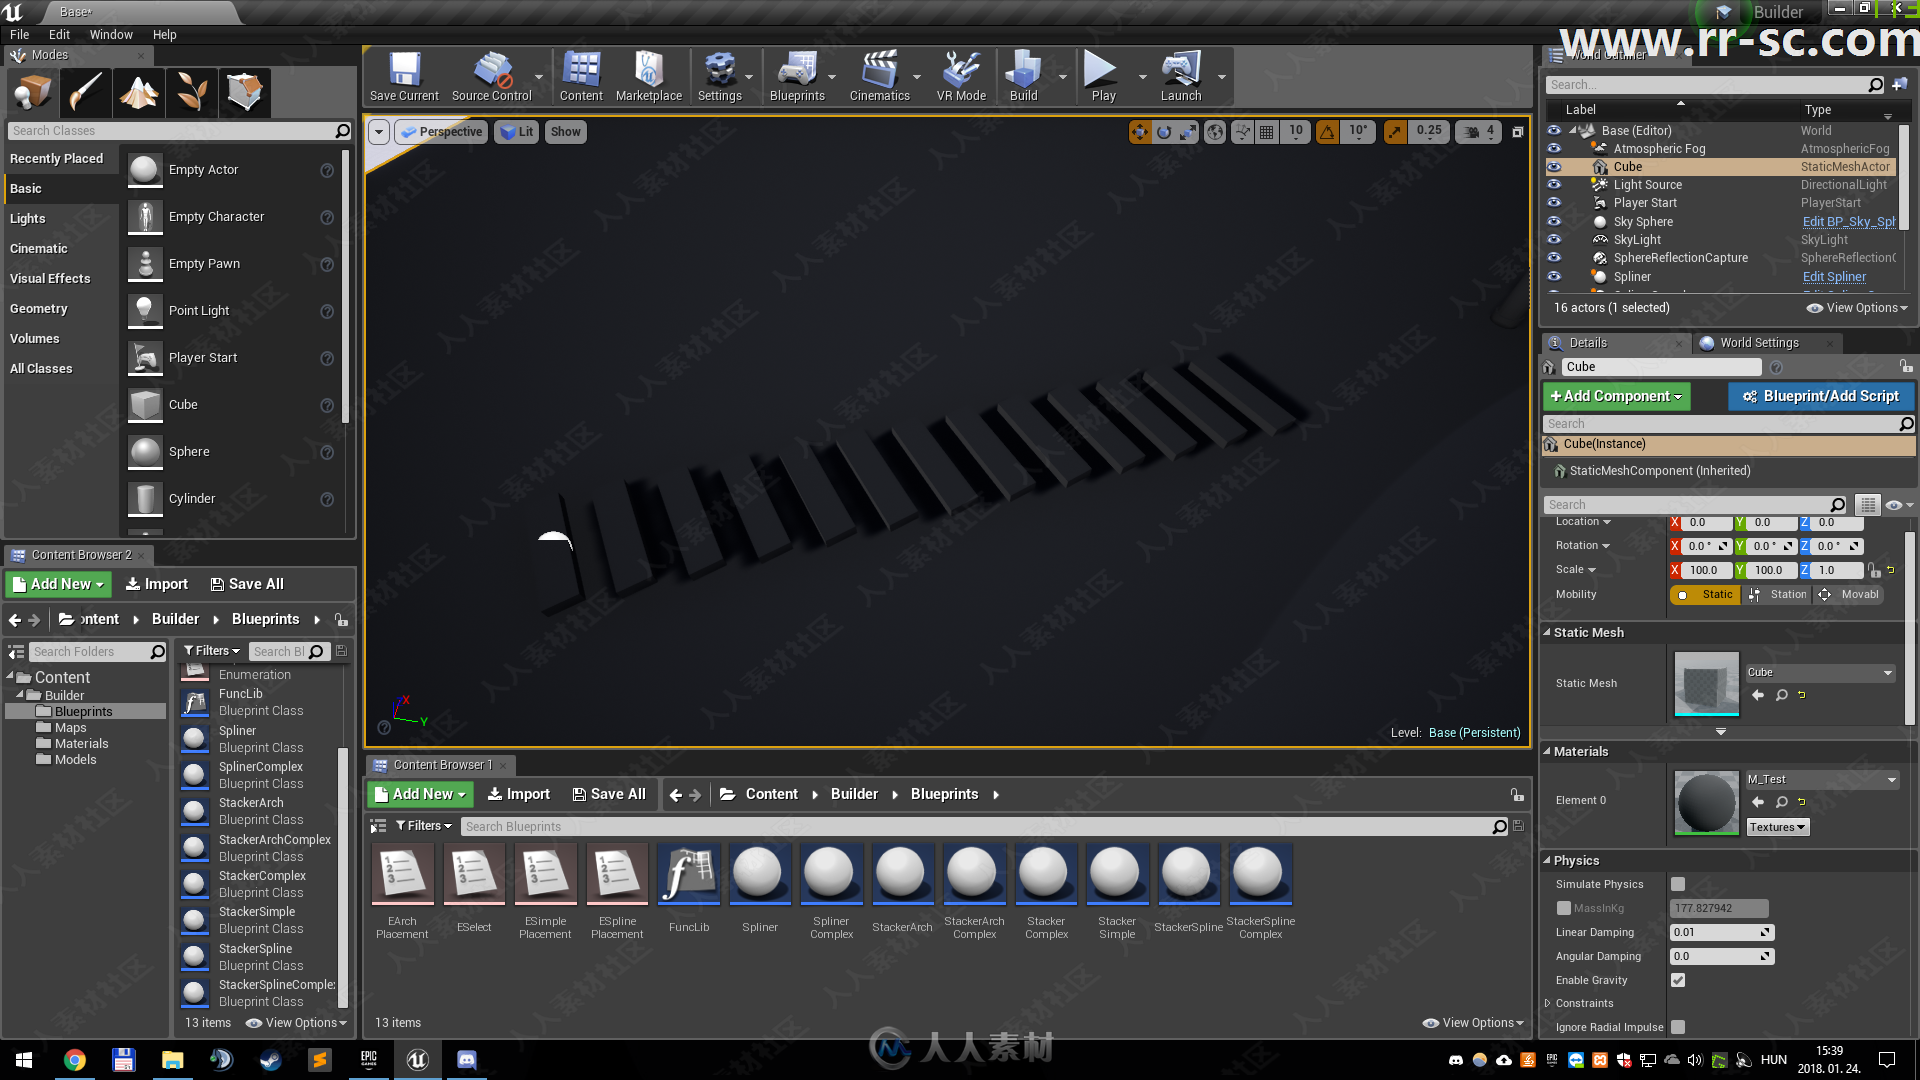Toggle rotation snapping icon in viewport
The image size is (1920, 1080).
point(1327,131)
